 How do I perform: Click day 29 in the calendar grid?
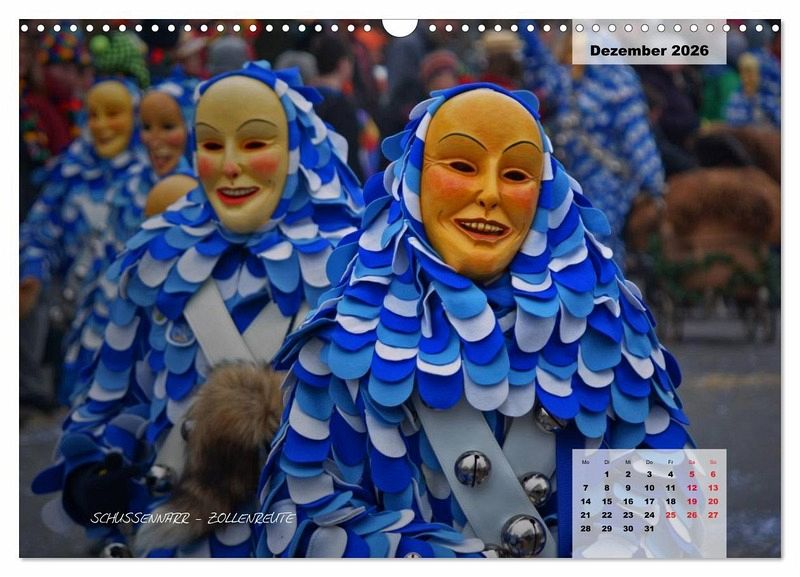click(607, 529)
